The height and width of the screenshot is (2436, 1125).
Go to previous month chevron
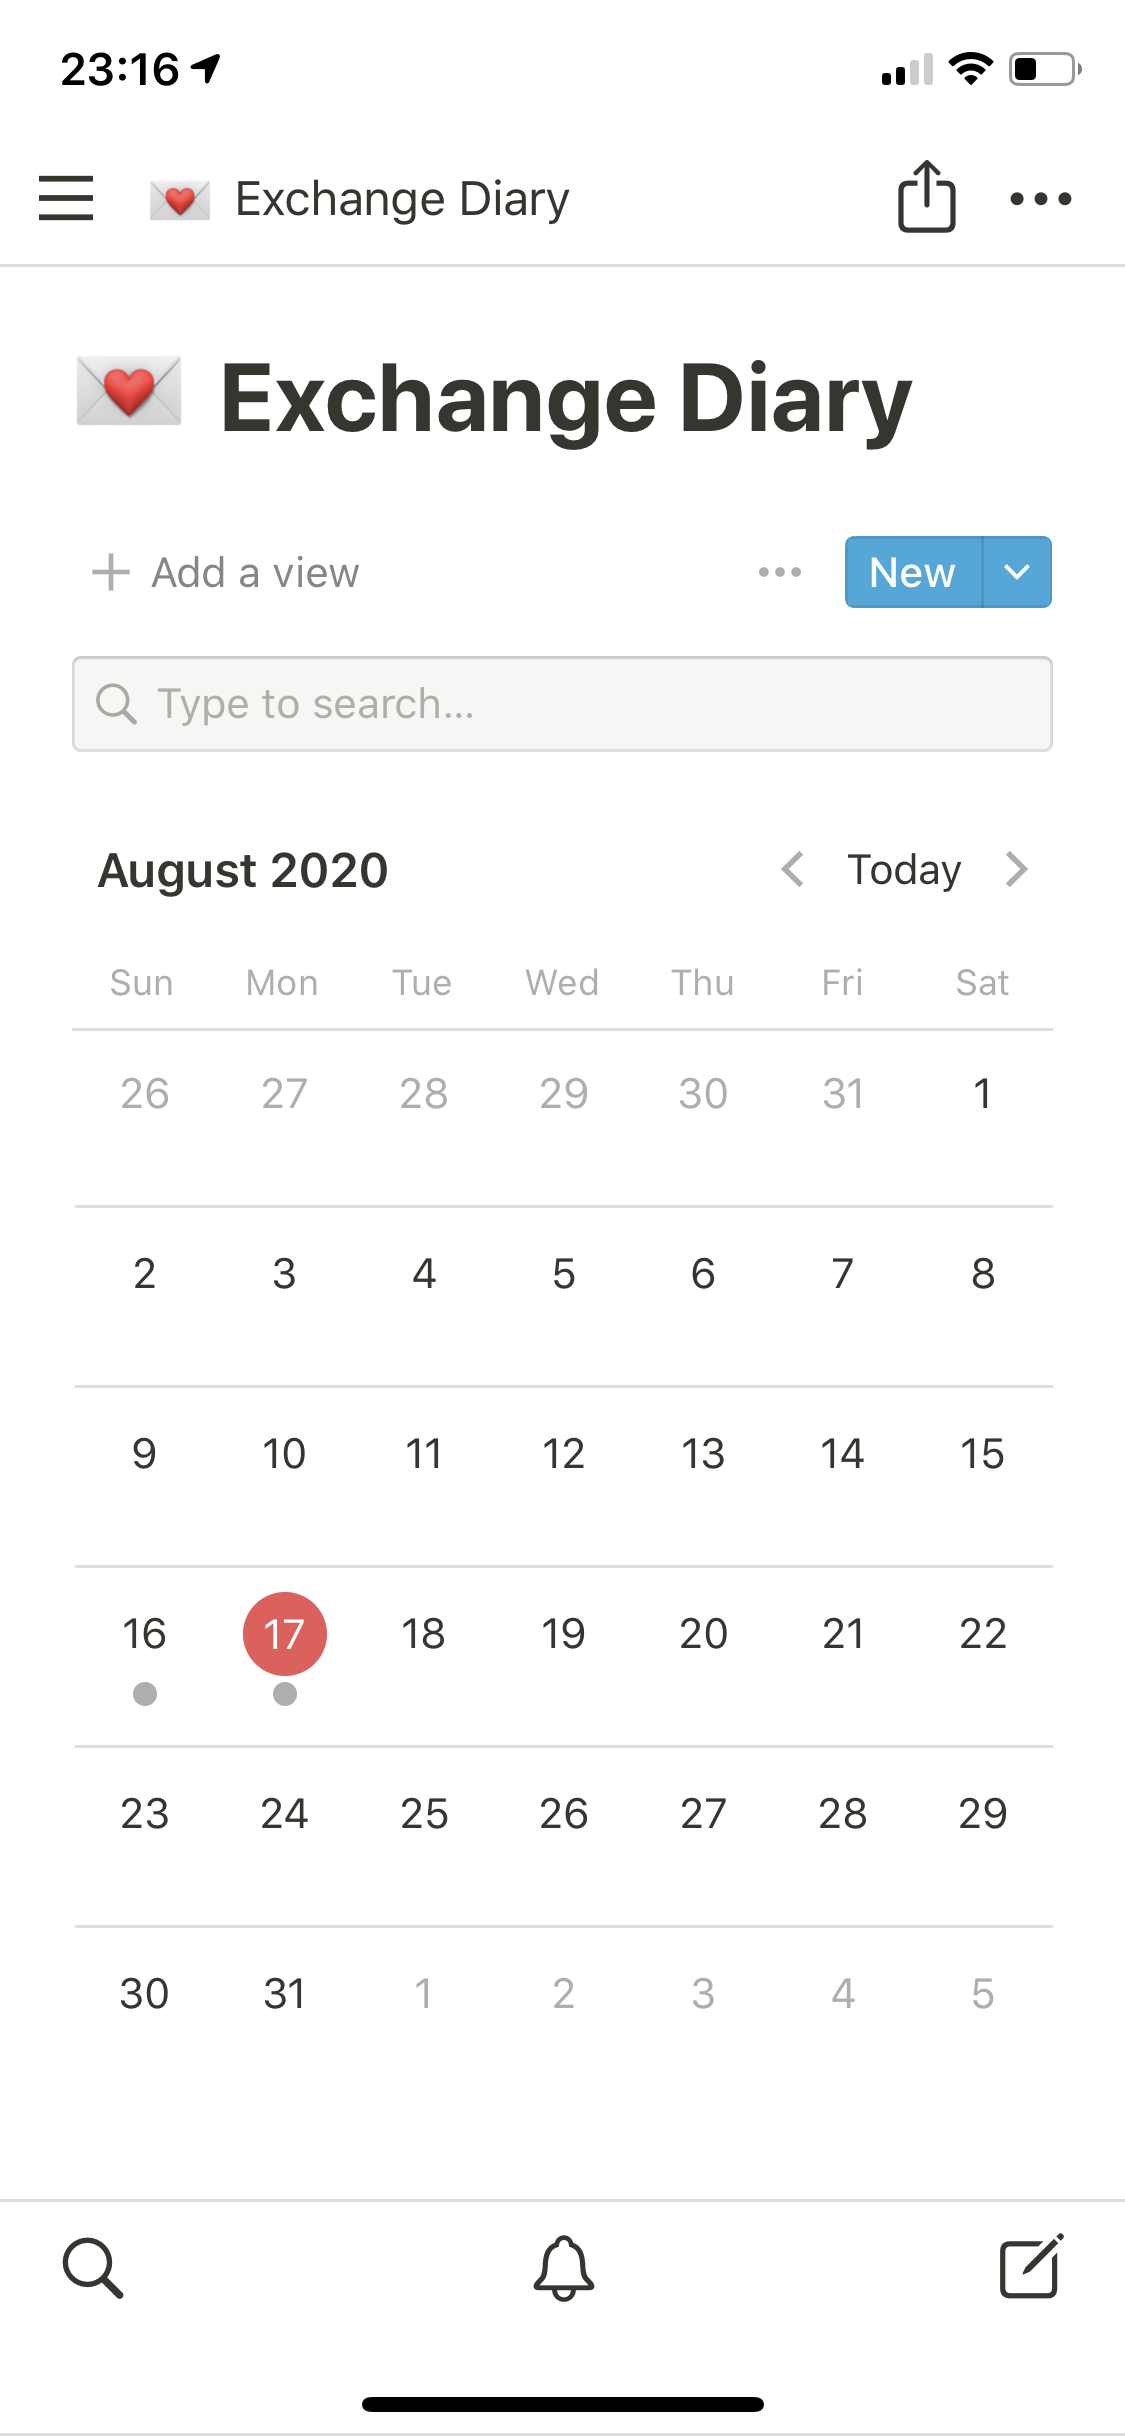(x=793, y=869)
